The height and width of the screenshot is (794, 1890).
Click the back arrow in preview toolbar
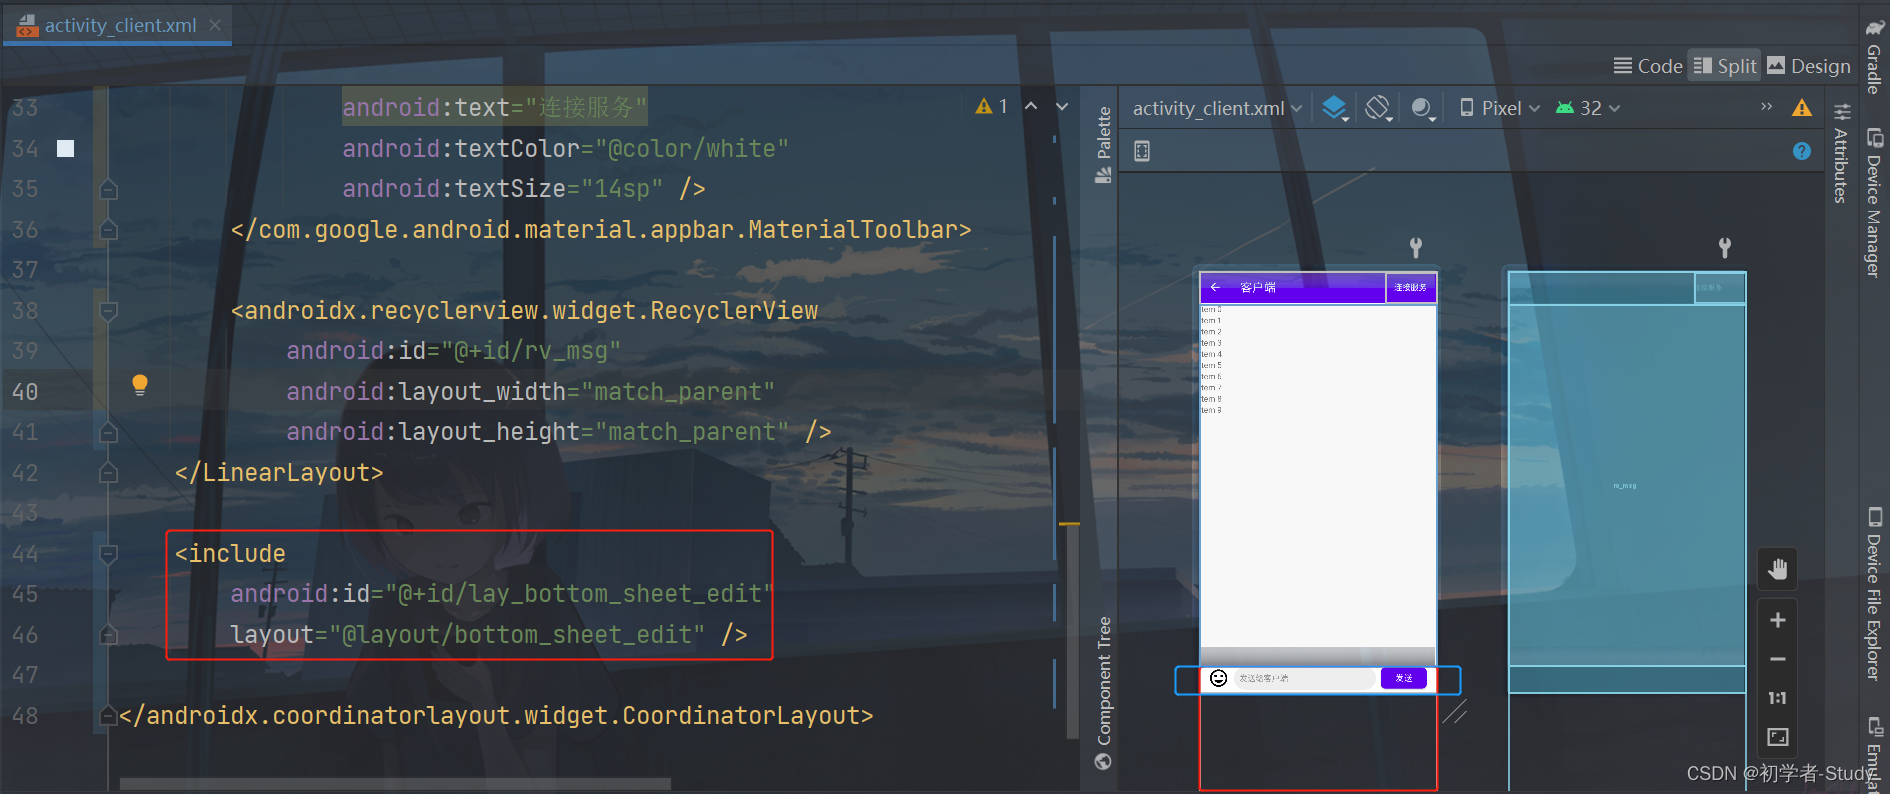click(1215, 287)
